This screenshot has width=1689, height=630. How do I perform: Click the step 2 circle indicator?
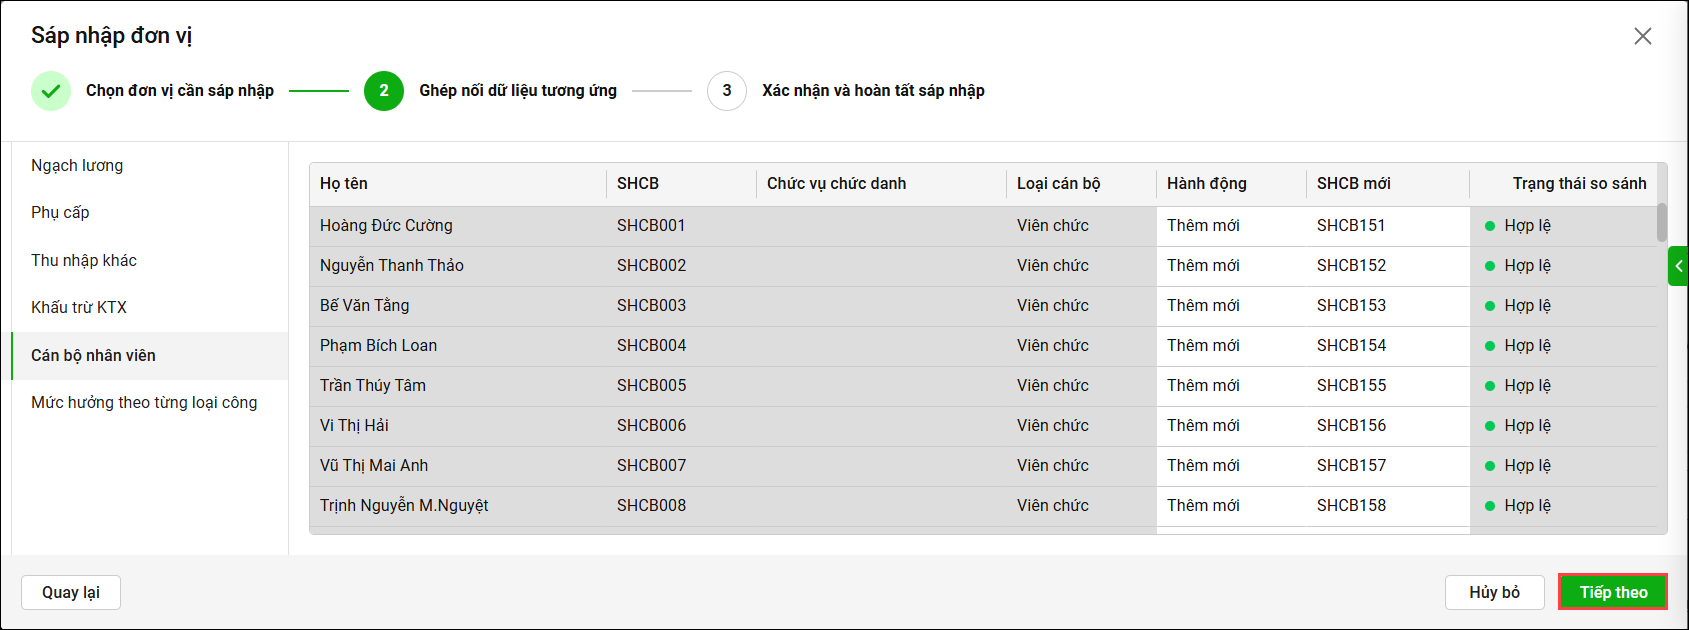coord(384,91)
